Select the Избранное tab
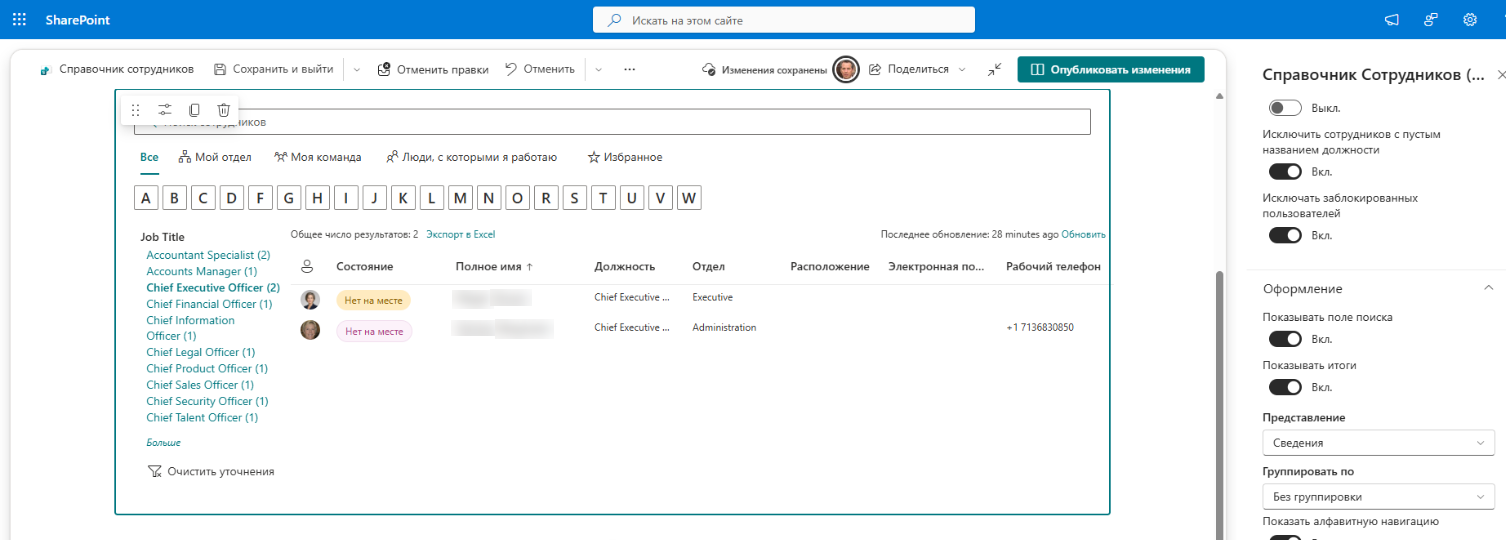 625,157
